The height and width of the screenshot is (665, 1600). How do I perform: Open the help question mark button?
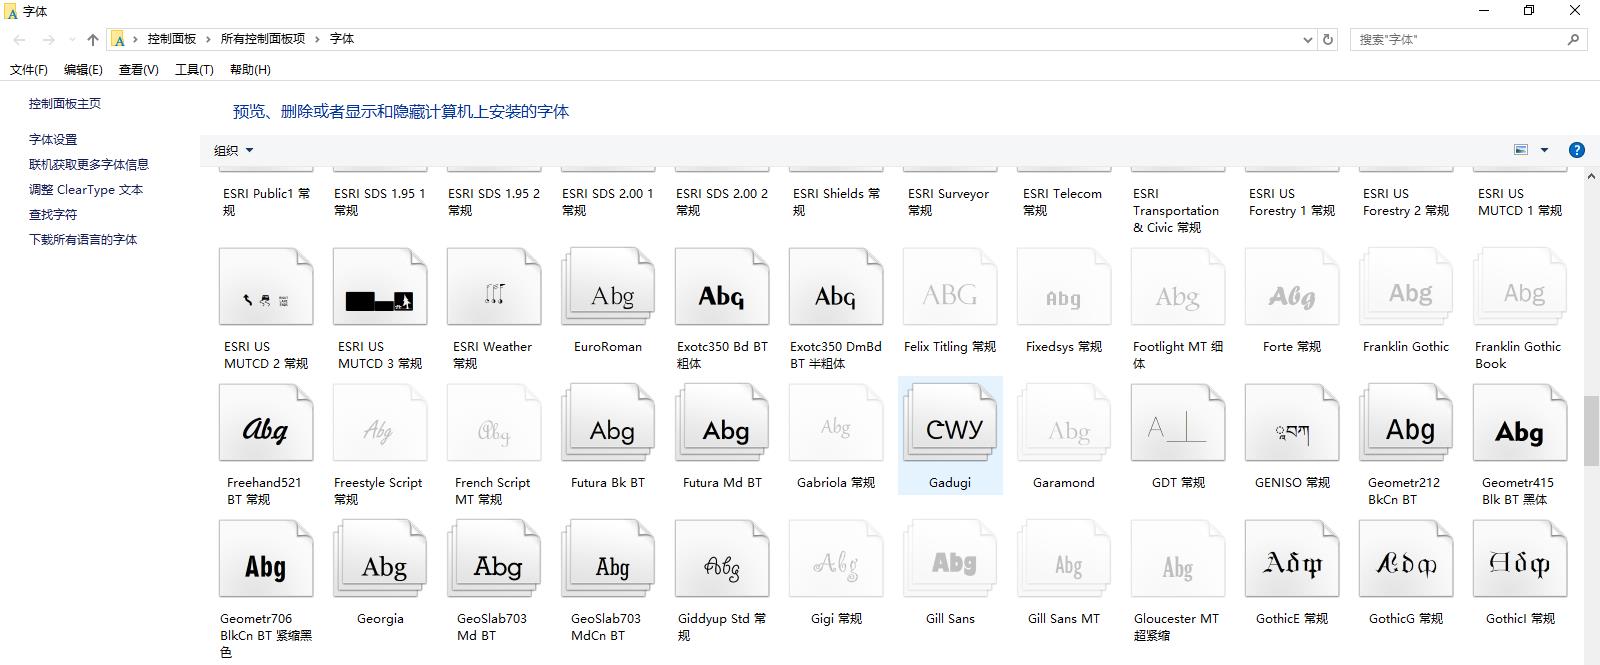pyautogui.click(x=1577, y=150)
